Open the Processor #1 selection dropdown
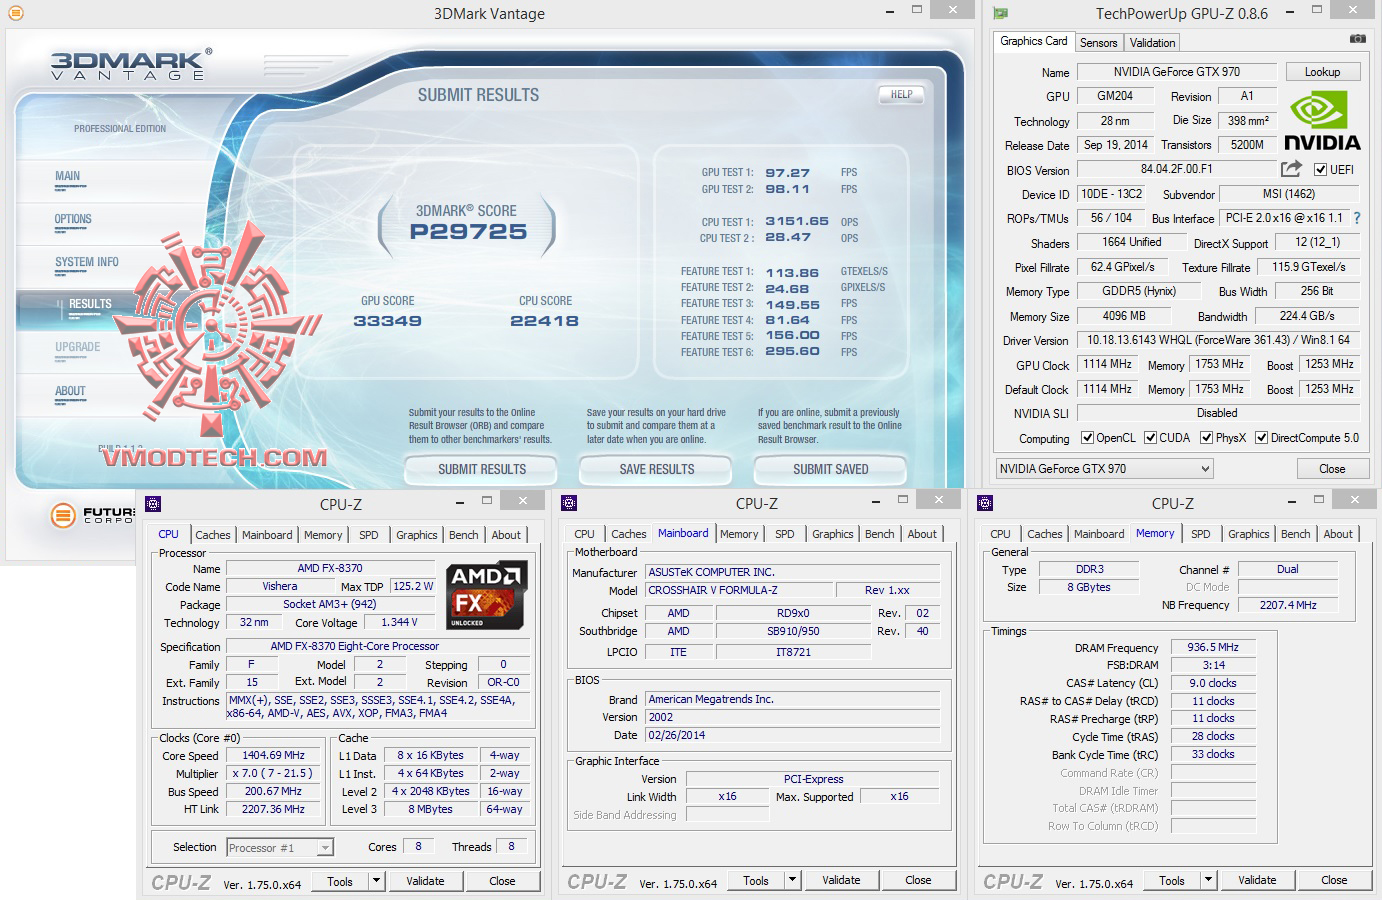This screenshot has width=1382, height=900. point(279,847)
